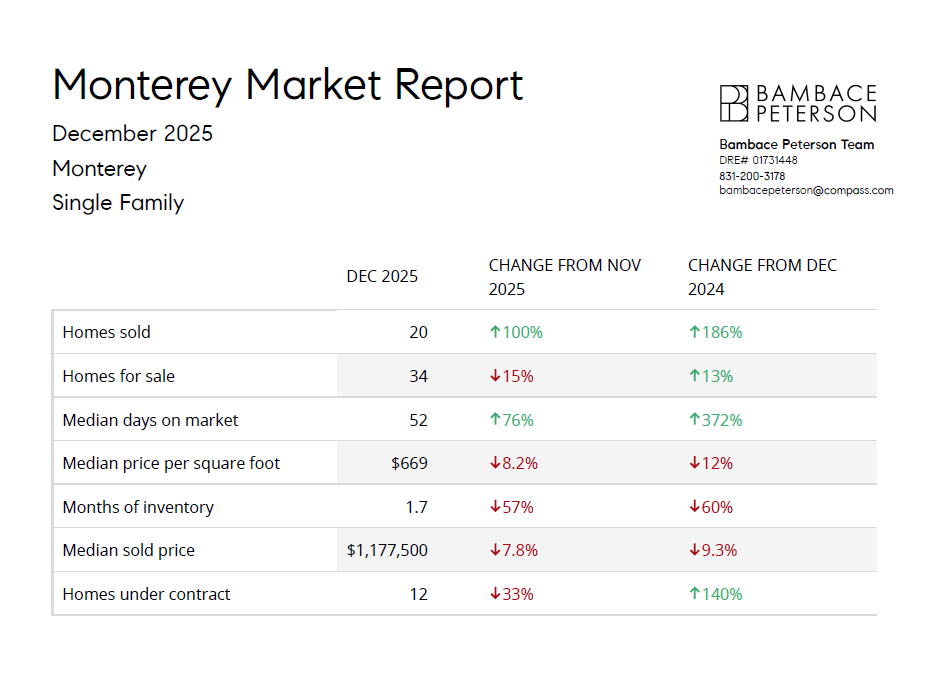
Task: Click the red down arrow beside 15%
Action: click(x=494, y=377)
